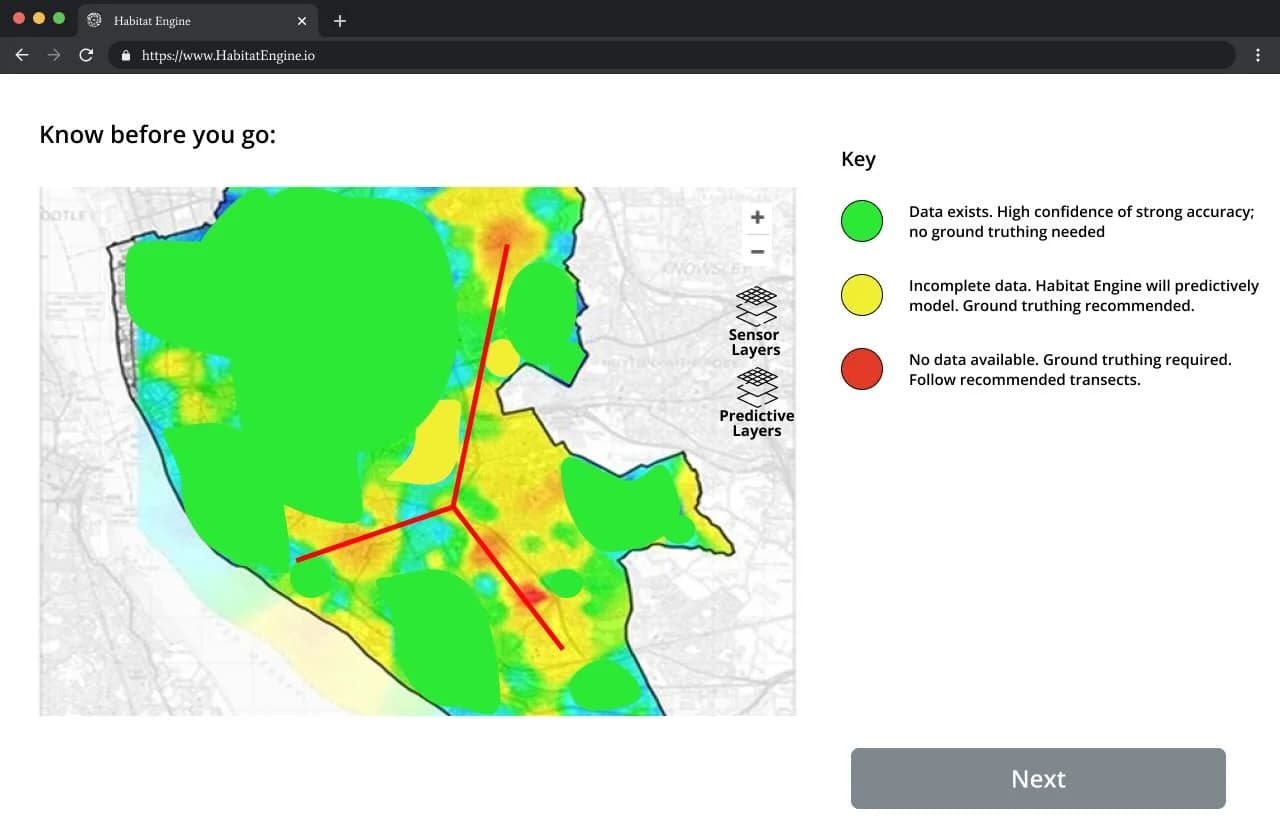Screen dimensions: 1280x832
Task: Click the map zoom out minus button
Action: (x=757, y=252)
